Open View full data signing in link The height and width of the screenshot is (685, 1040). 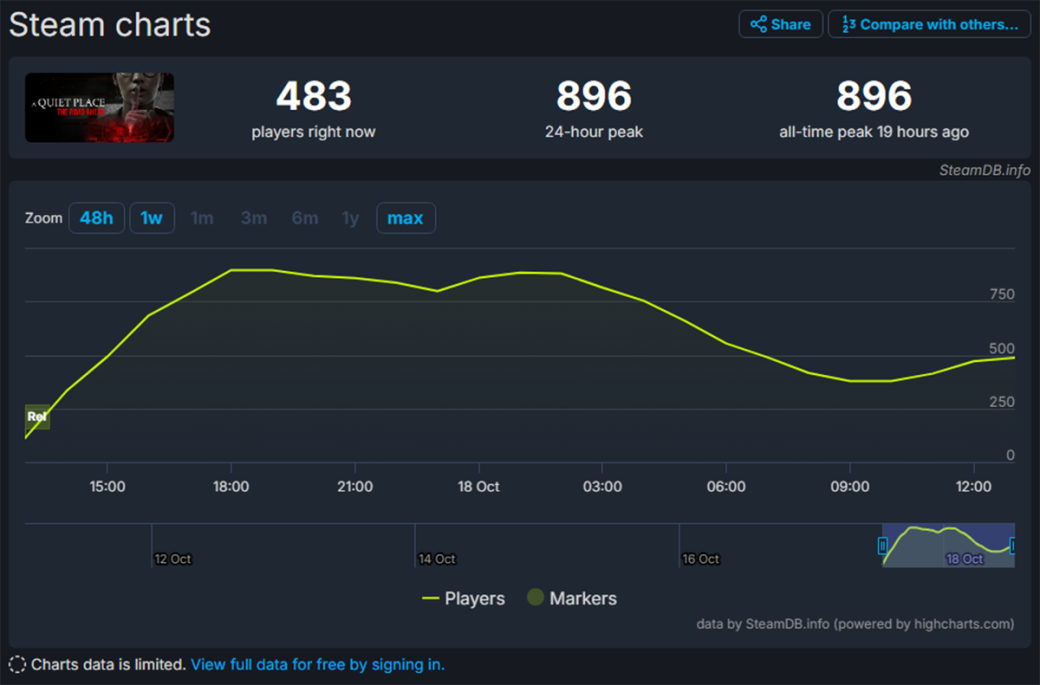(x=318, y=664)
